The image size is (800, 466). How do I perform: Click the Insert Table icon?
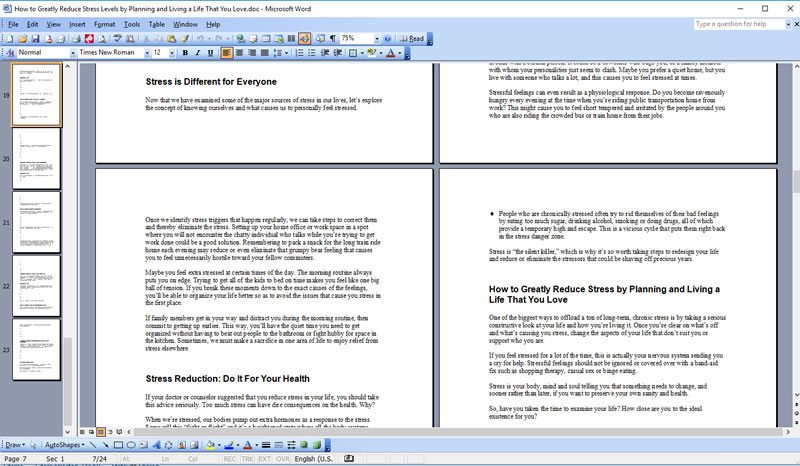(266, 39)
